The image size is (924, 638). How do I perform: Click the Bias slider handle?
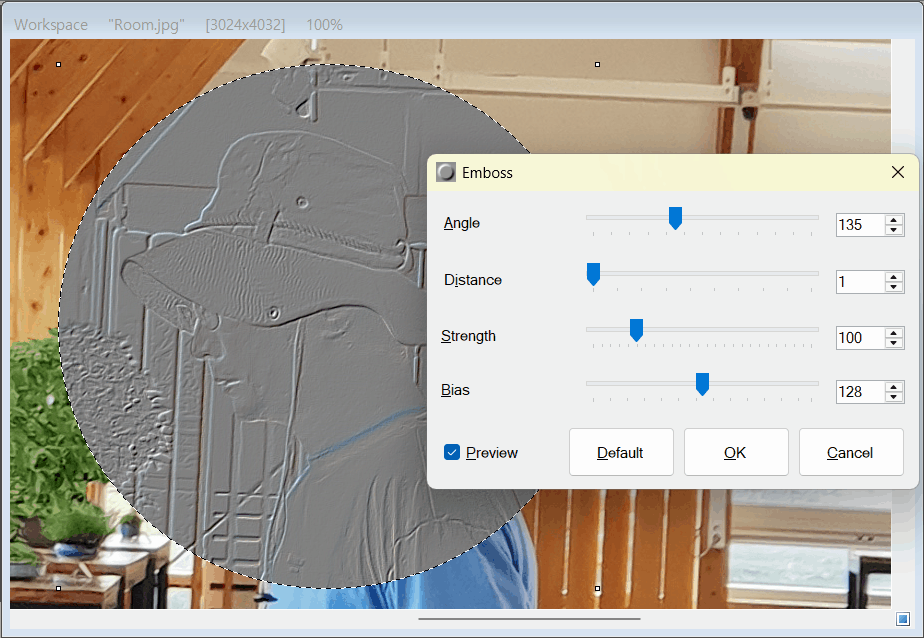tap(702, 384)
